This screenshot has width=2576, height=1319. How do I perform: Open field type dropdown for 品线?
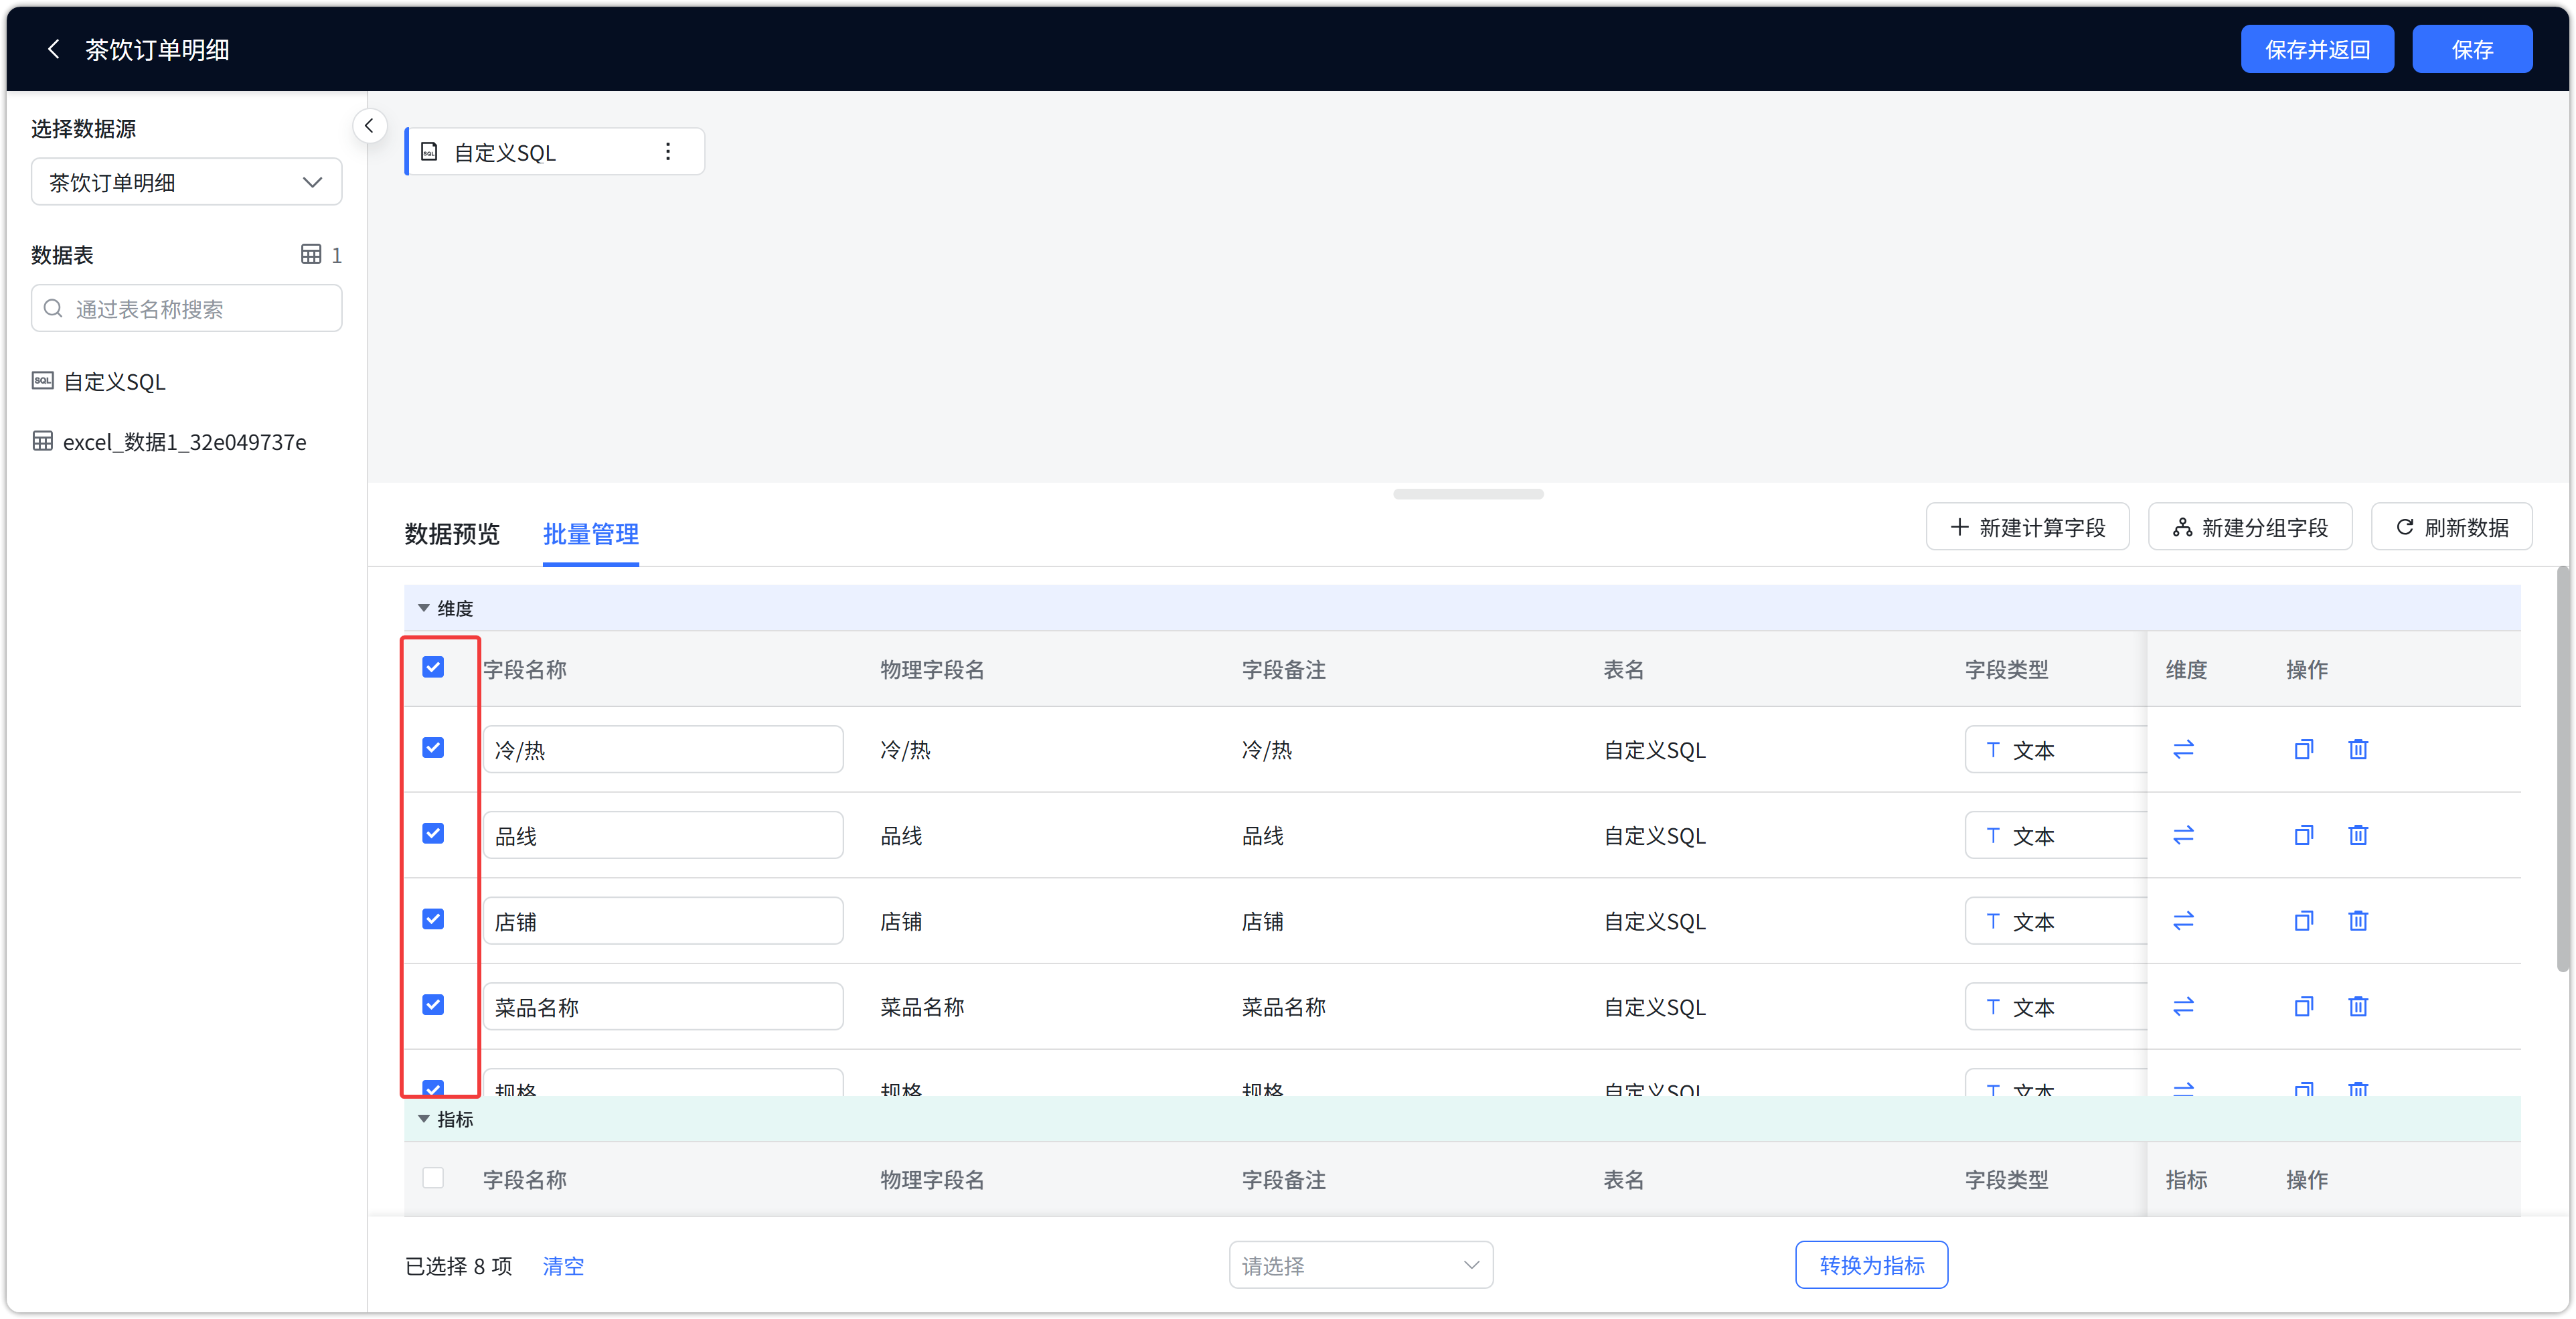[x=2056, y=836]
